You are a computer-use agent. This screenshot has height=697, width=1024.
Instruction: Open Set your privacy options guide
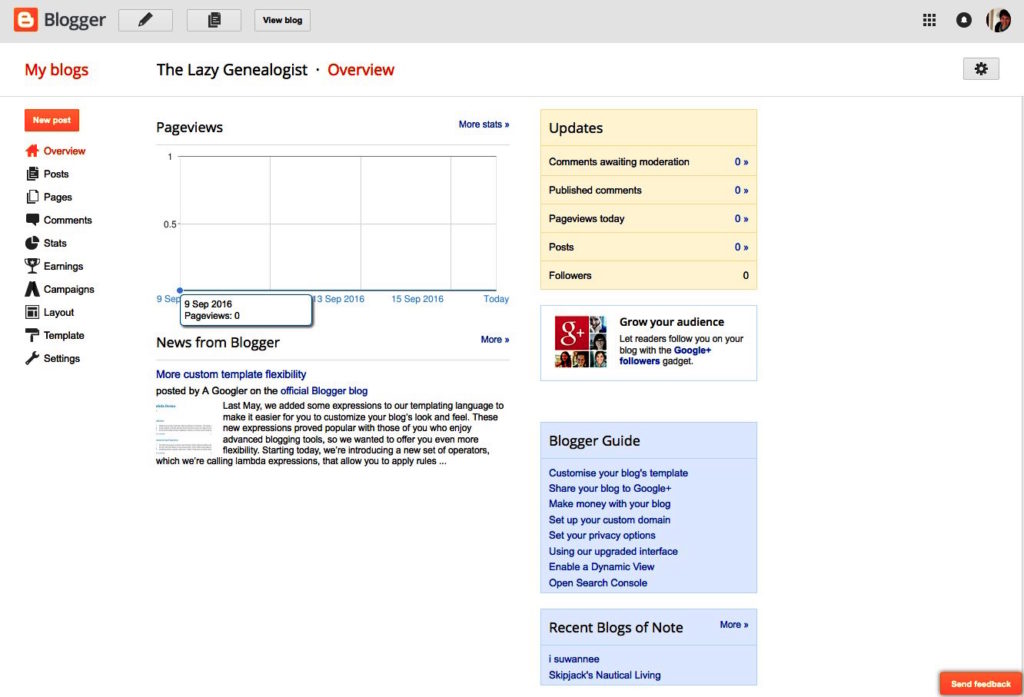tap(601, 535)
